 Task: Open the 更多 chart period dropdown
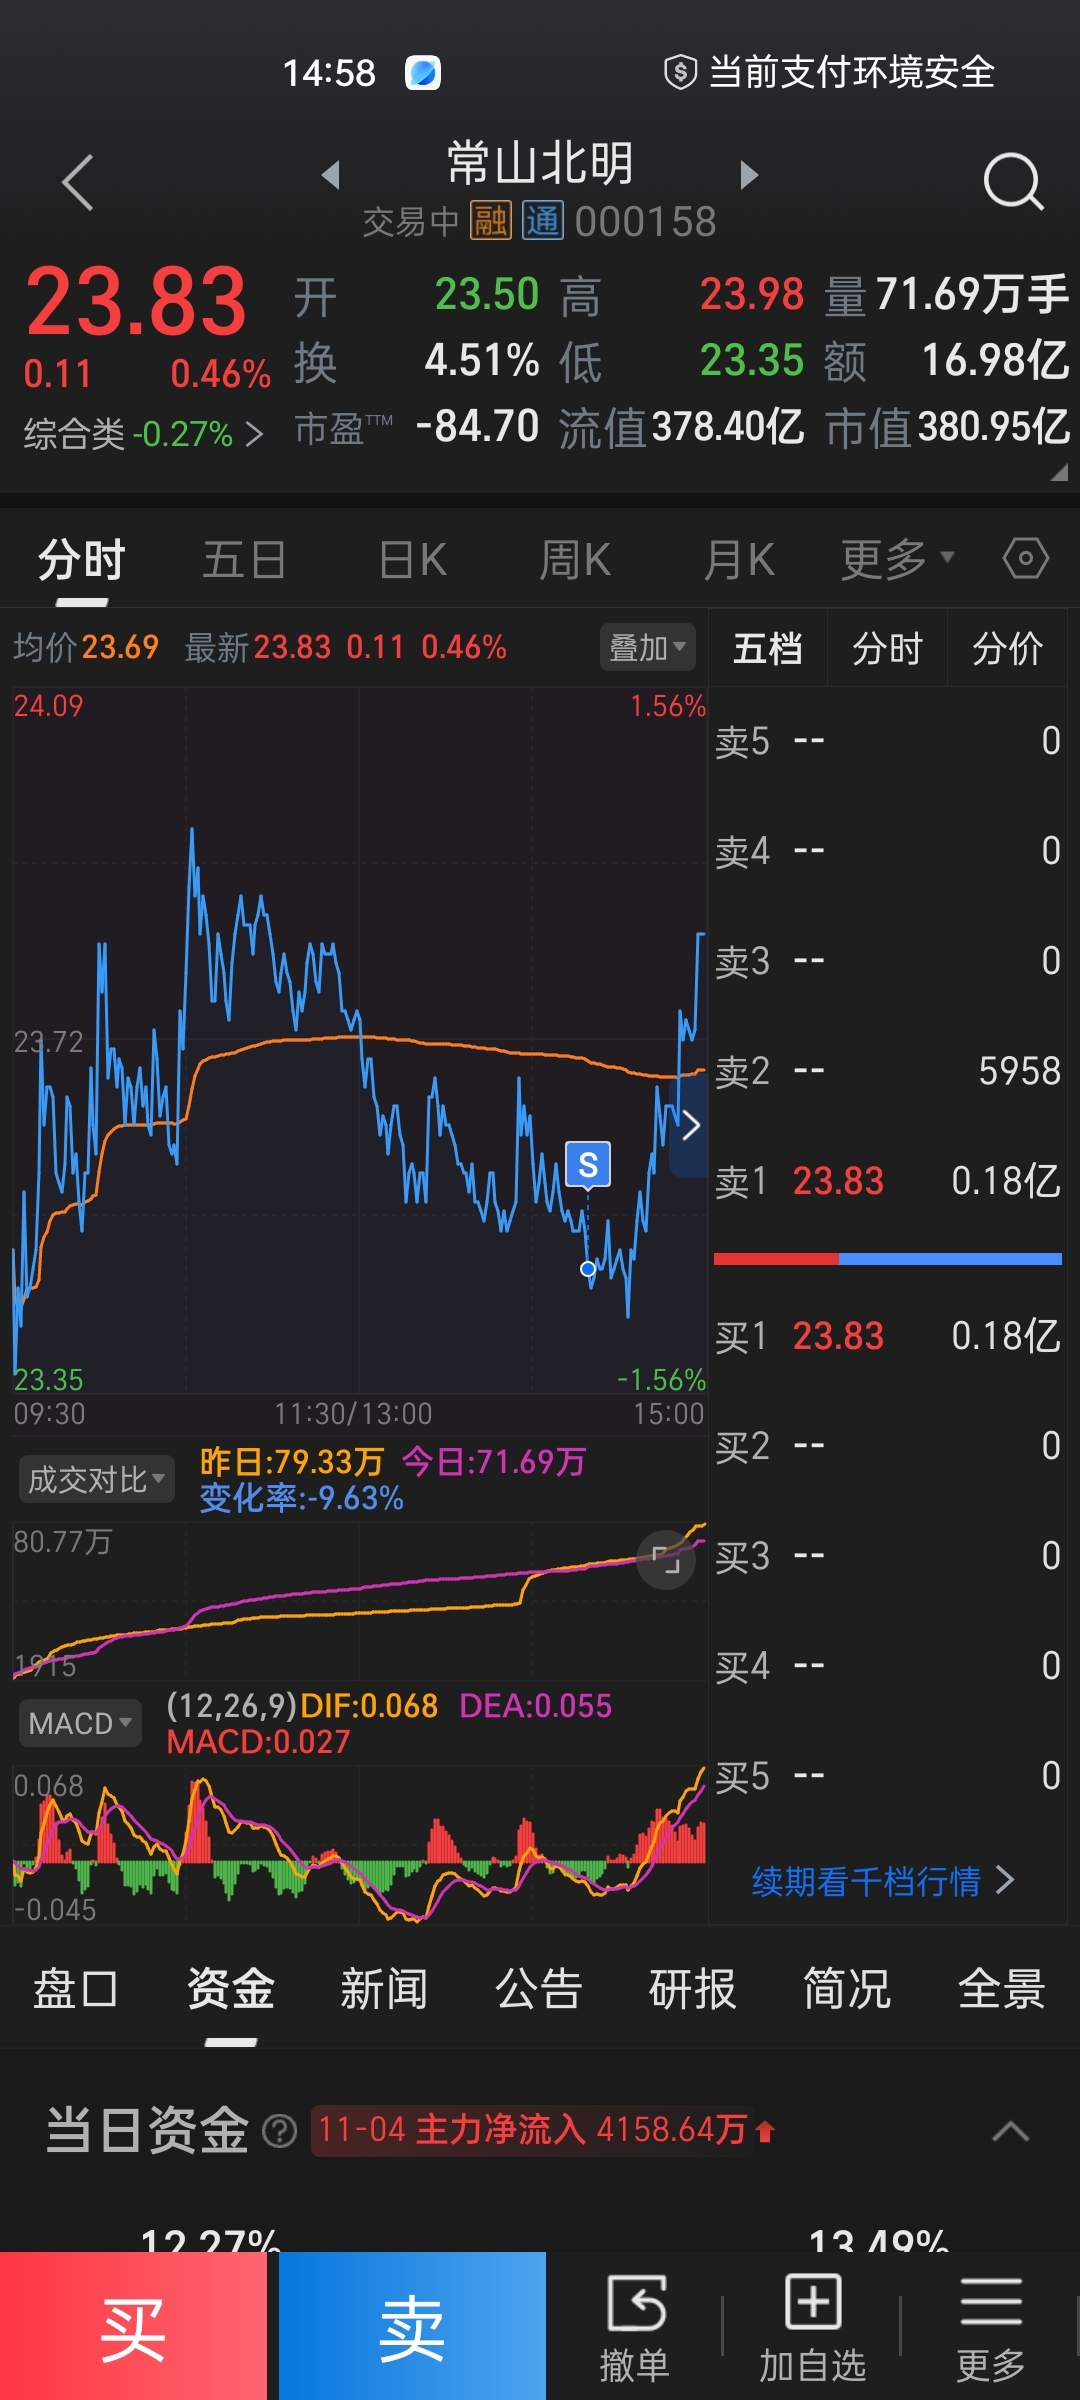tap(897, 560)
